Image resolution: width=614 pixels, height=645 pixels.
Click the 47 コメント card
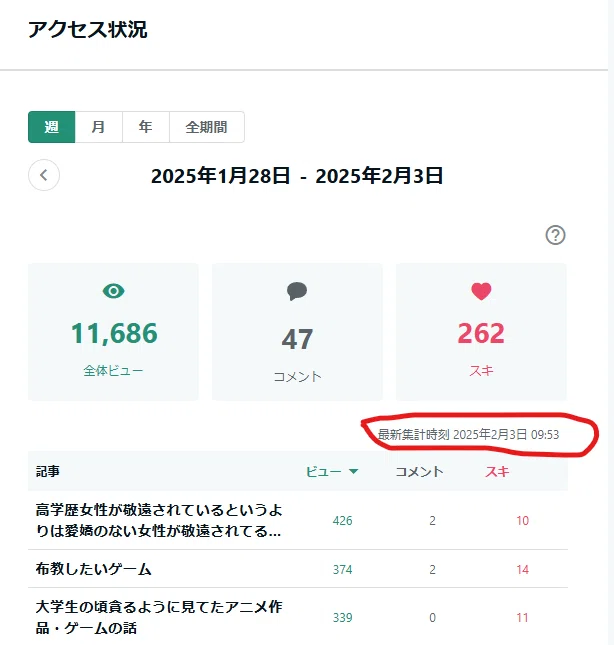(297, 332)
